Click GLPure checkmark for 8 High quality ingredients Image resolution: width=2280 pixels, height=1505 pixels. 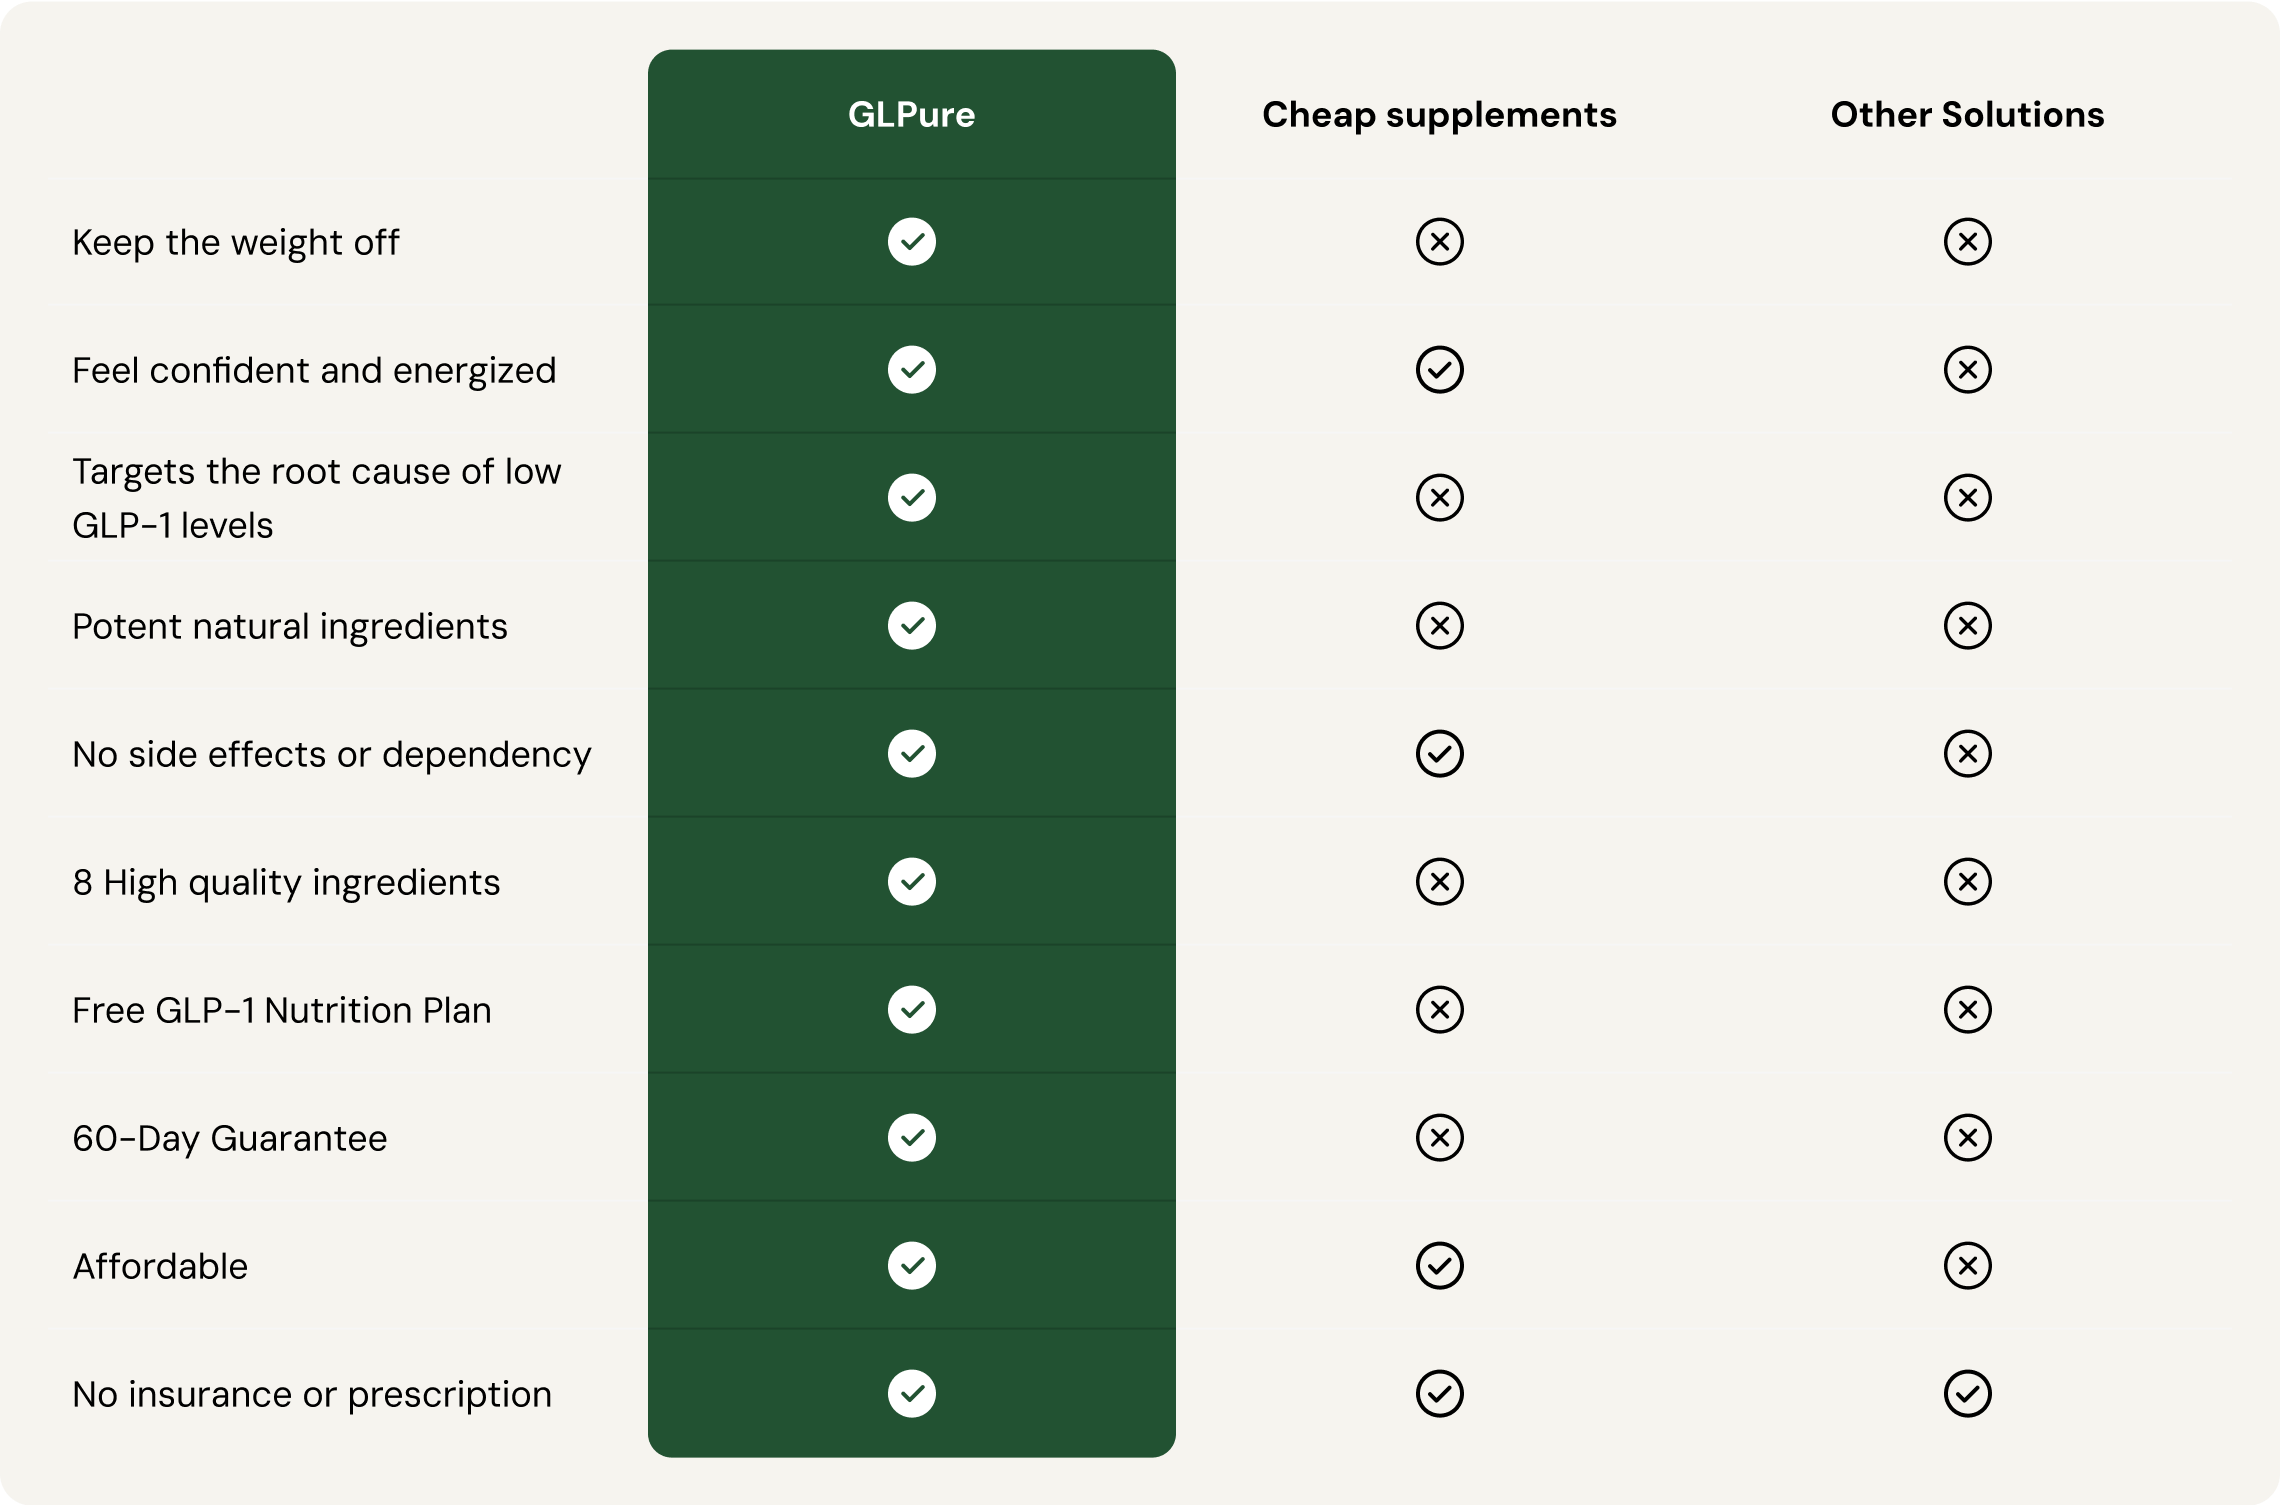tap(911, 882)
